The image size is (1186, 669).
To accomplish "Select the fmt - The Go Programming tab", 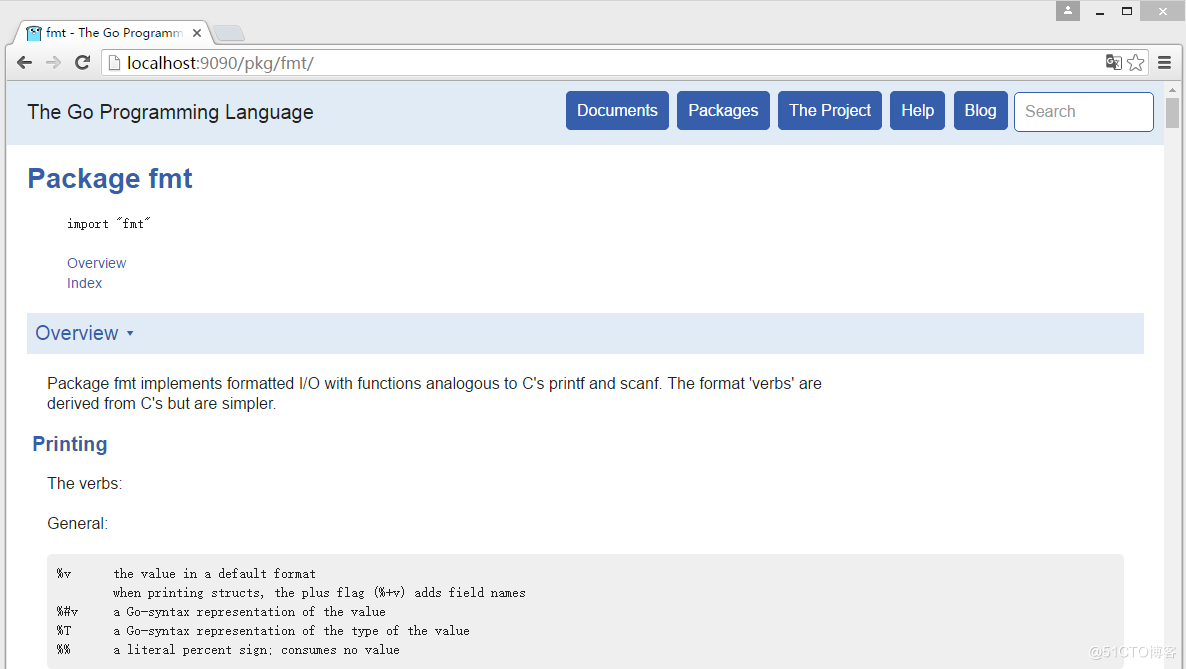I will (x=112, y=33).
